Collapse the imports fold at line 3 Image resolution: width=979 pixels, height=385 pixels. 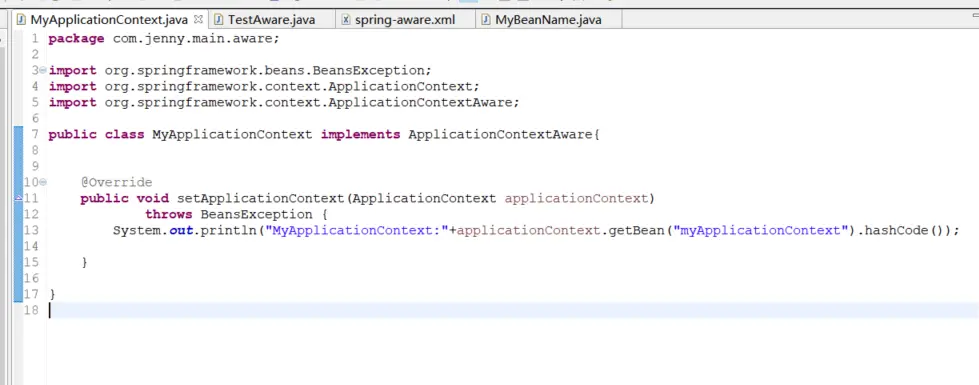point(42,70)
